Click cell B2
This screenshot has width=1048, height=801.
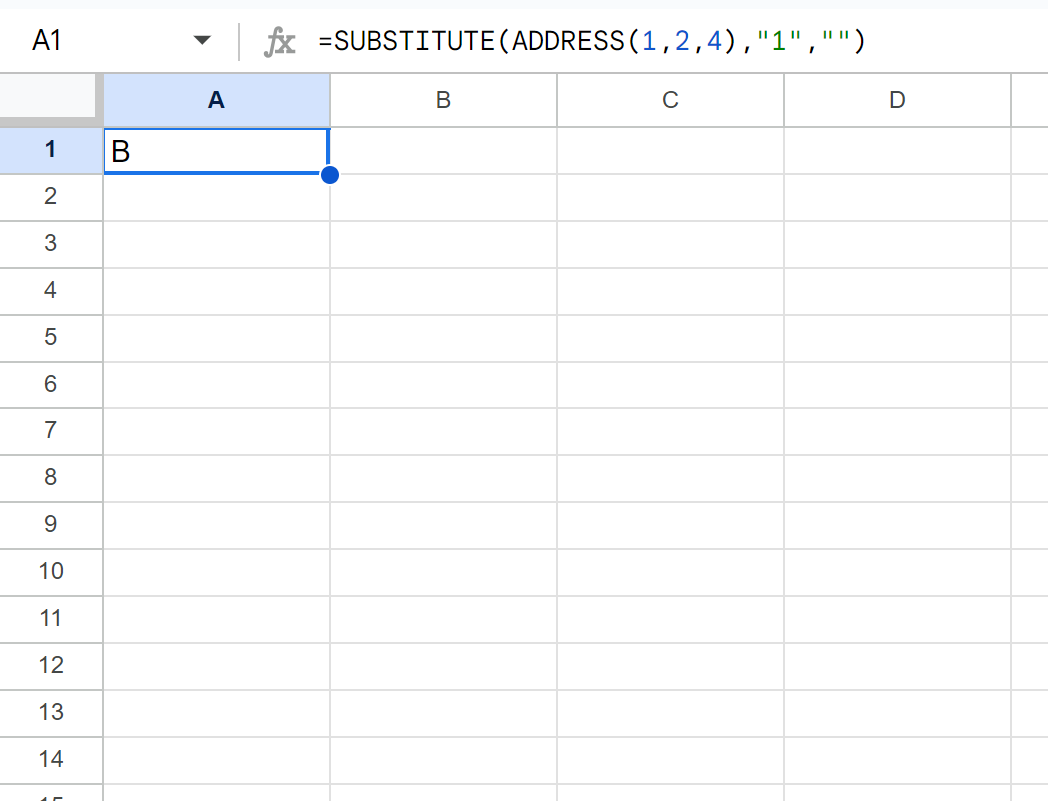click(443, 197)
